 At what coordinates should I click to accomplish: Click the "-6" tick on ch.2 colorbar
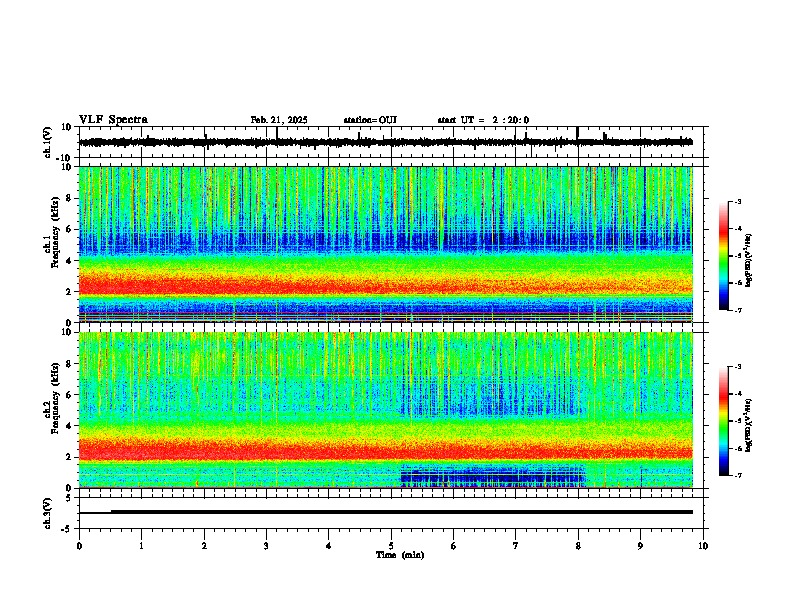click(x=737, y=448)
